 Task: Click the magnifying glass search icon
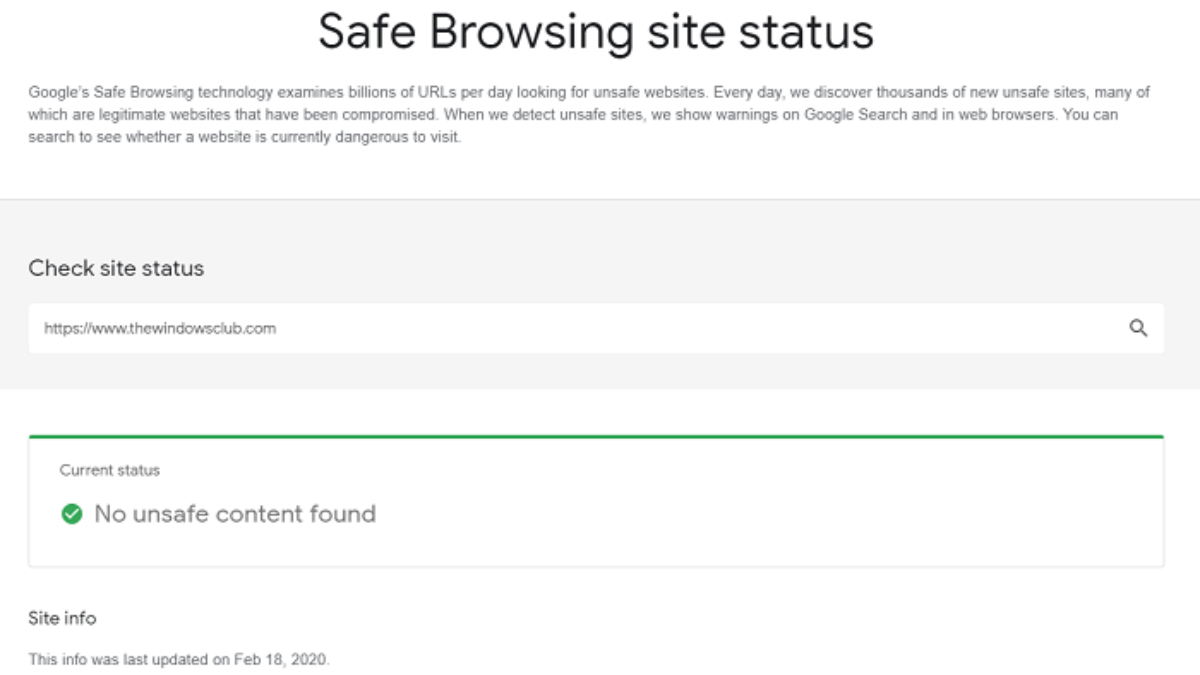tap(1138, 328)
